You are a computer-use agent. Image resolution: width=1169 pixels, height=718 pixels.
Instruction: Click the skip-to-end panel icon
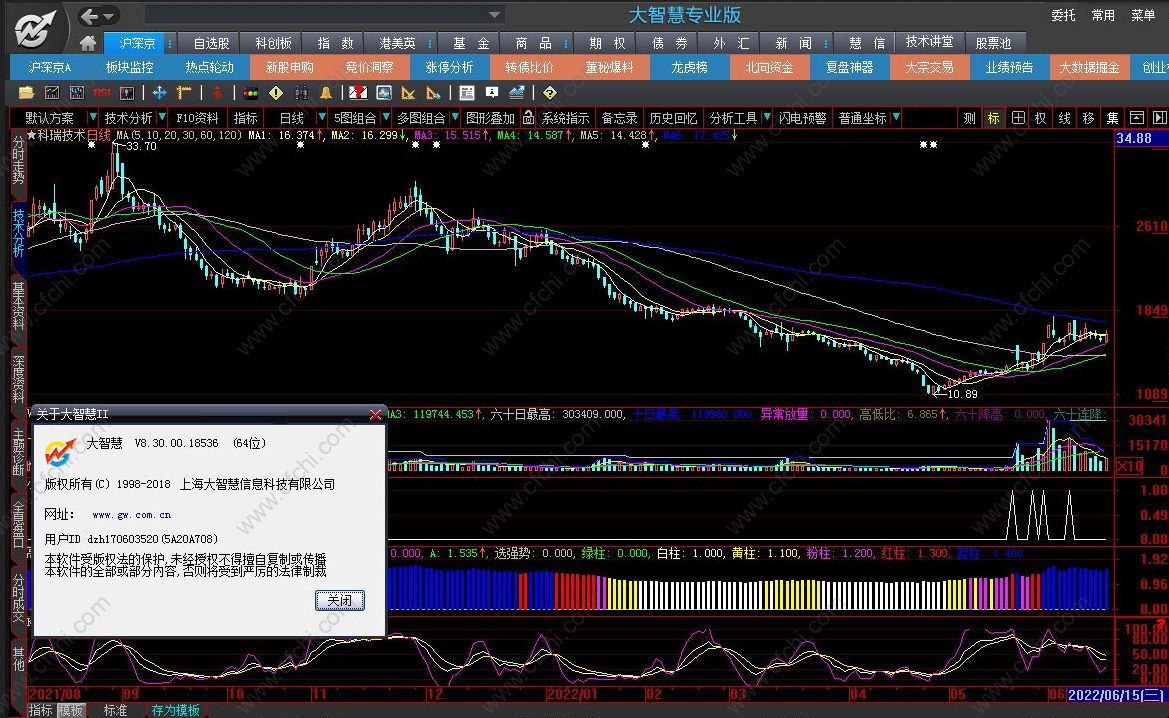pyautogui.click(x=1159, y=118)
